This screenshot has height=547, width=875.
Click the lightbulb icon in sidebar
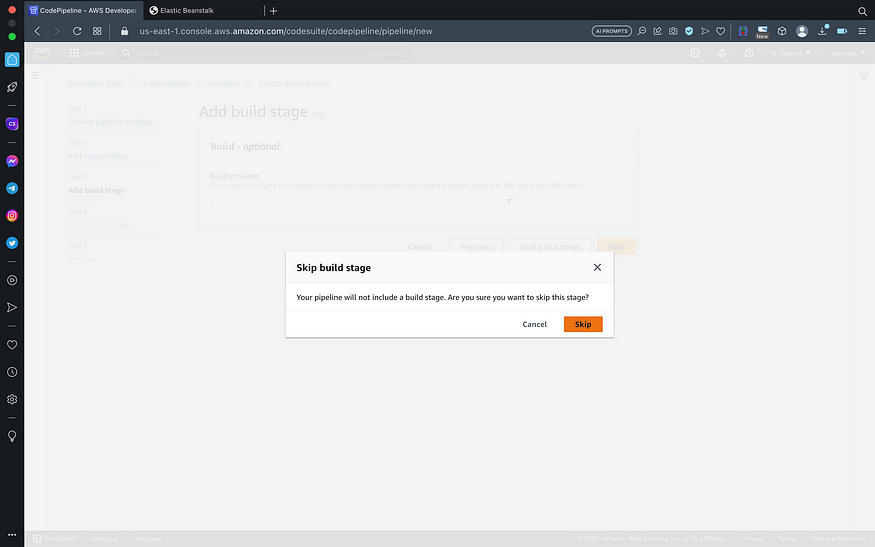(x=12, y=436)
